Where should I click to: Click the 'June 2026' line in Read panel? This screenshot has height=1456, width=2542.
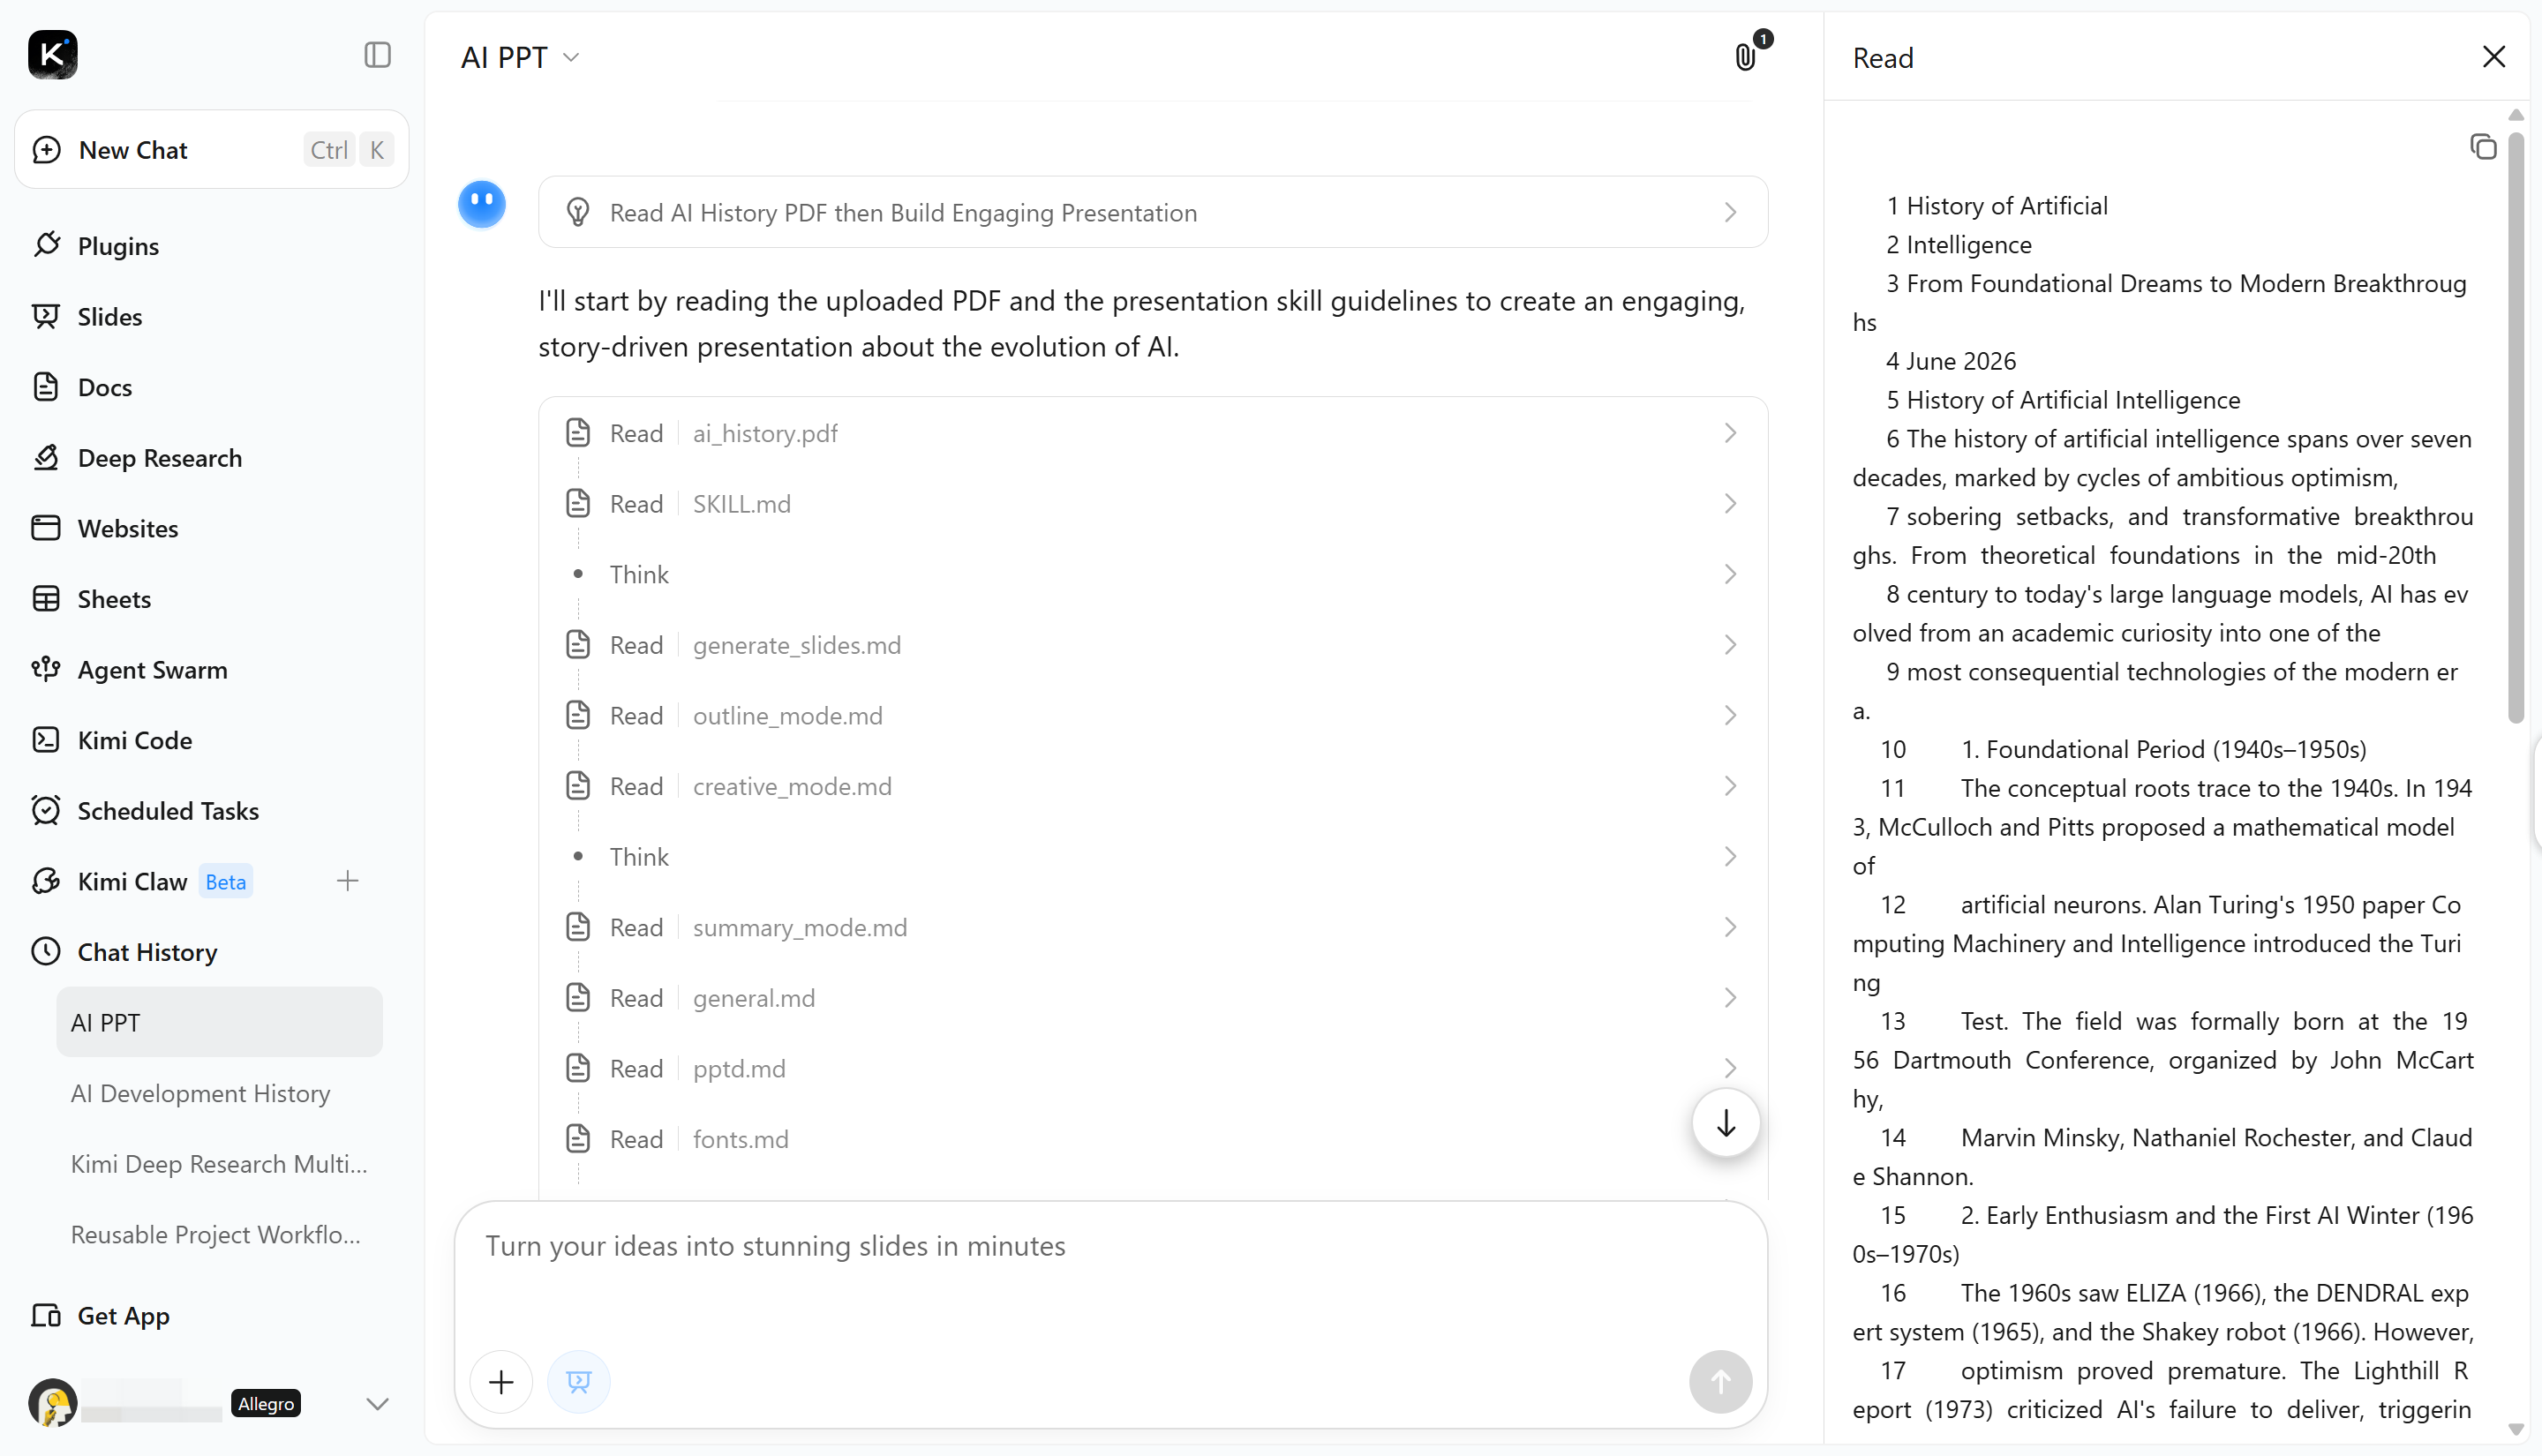coord(1960,361)
